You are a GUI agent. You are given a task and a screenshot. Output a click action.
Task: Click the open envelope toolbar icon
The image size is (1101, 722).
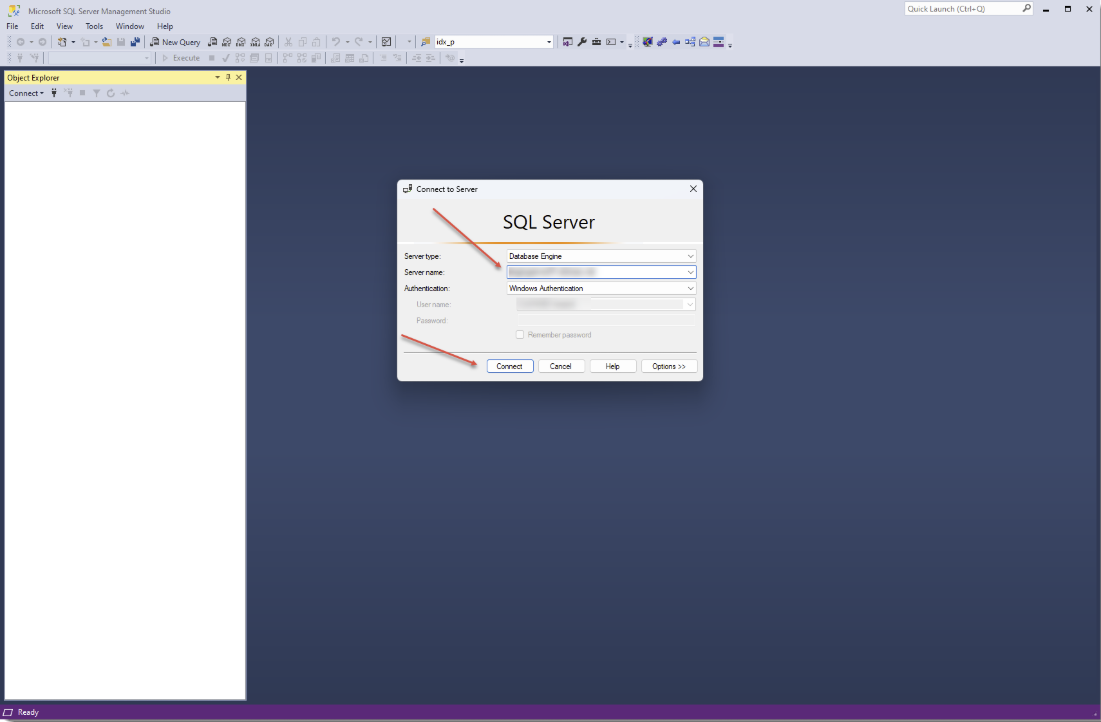pos(704,42)
